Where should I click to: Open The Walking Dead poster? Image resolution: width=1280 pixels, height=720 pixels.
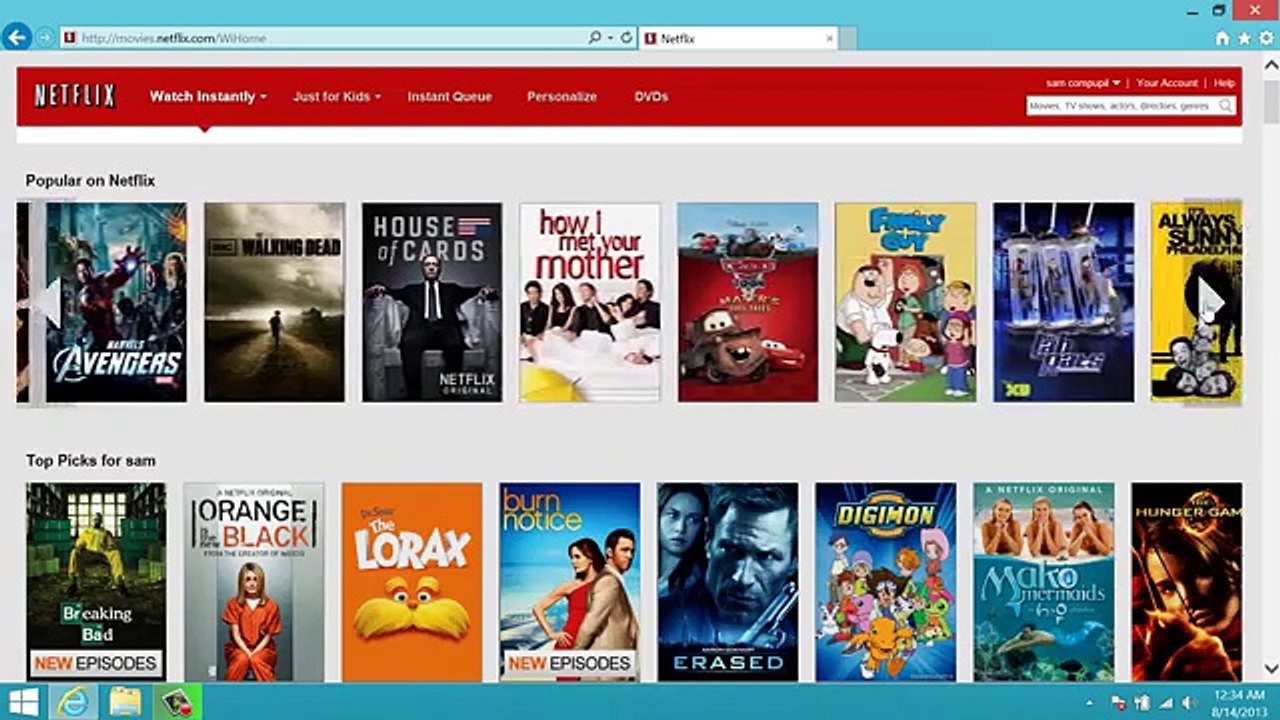tap(274, 303)
